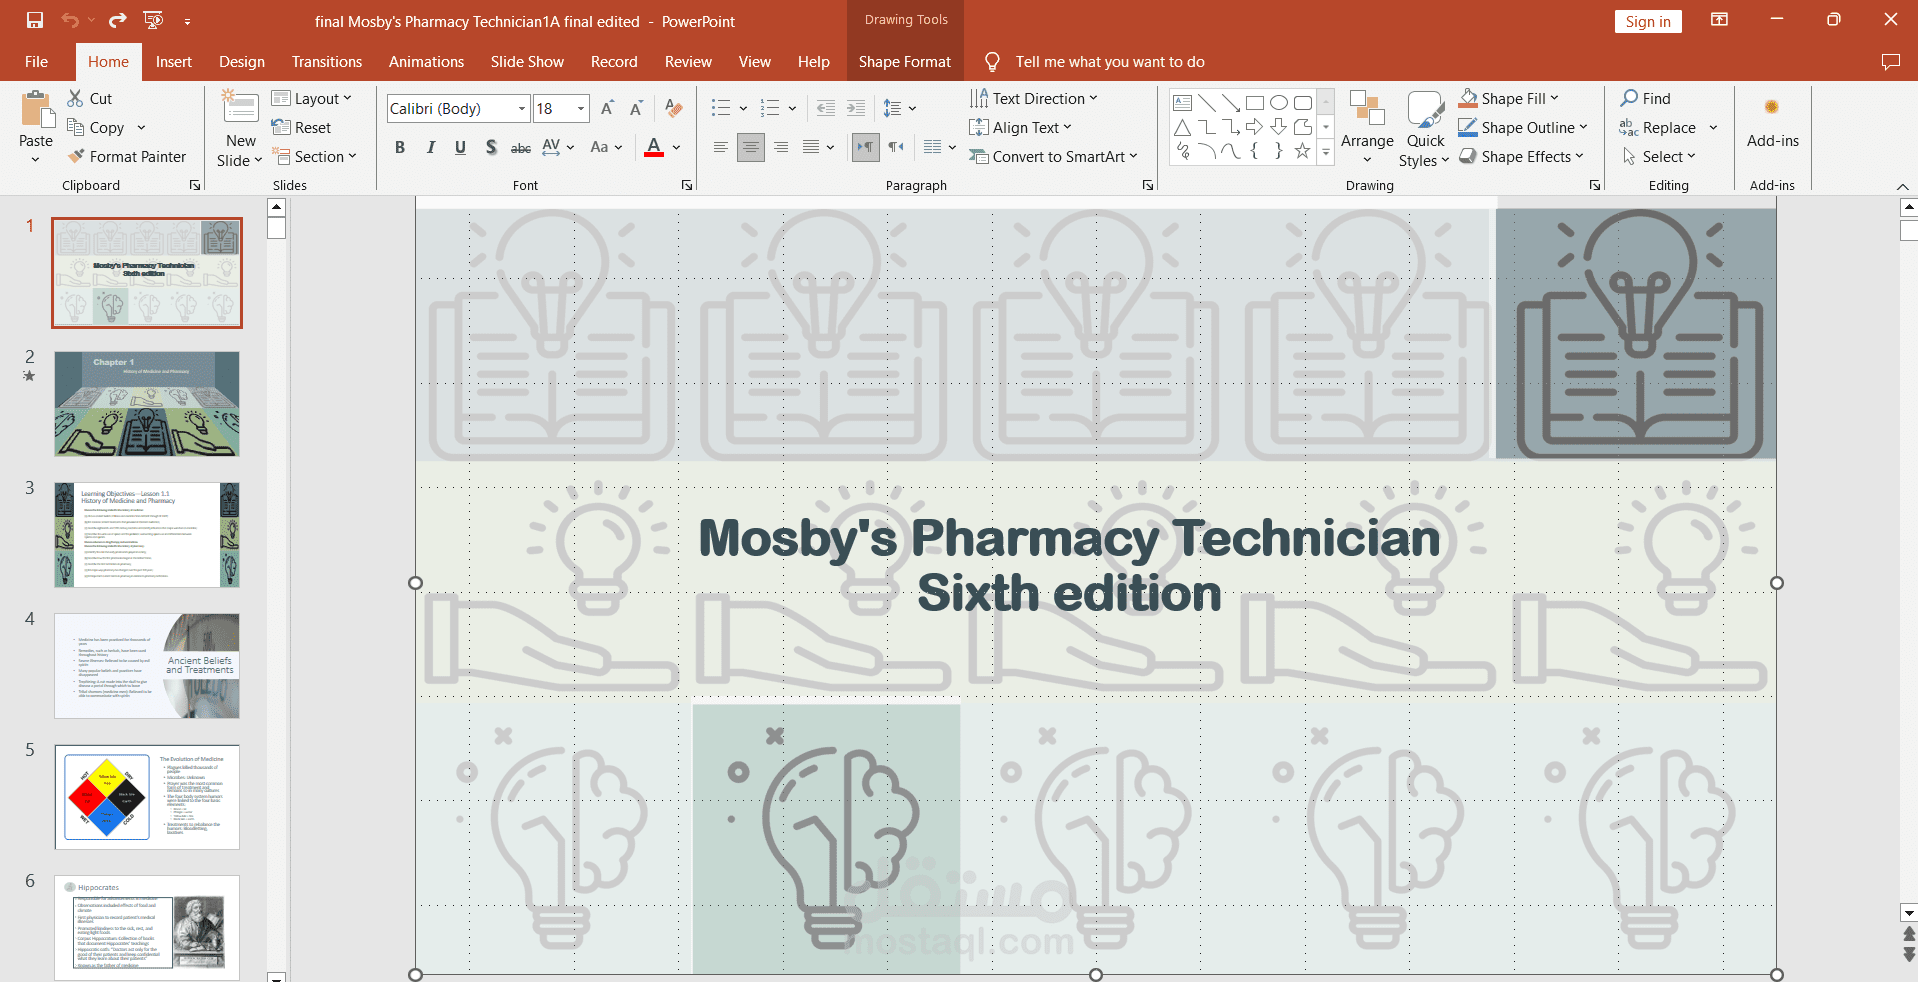Center the paragraph text
The width and height of the screenshot is (1918, 982).
750,147
